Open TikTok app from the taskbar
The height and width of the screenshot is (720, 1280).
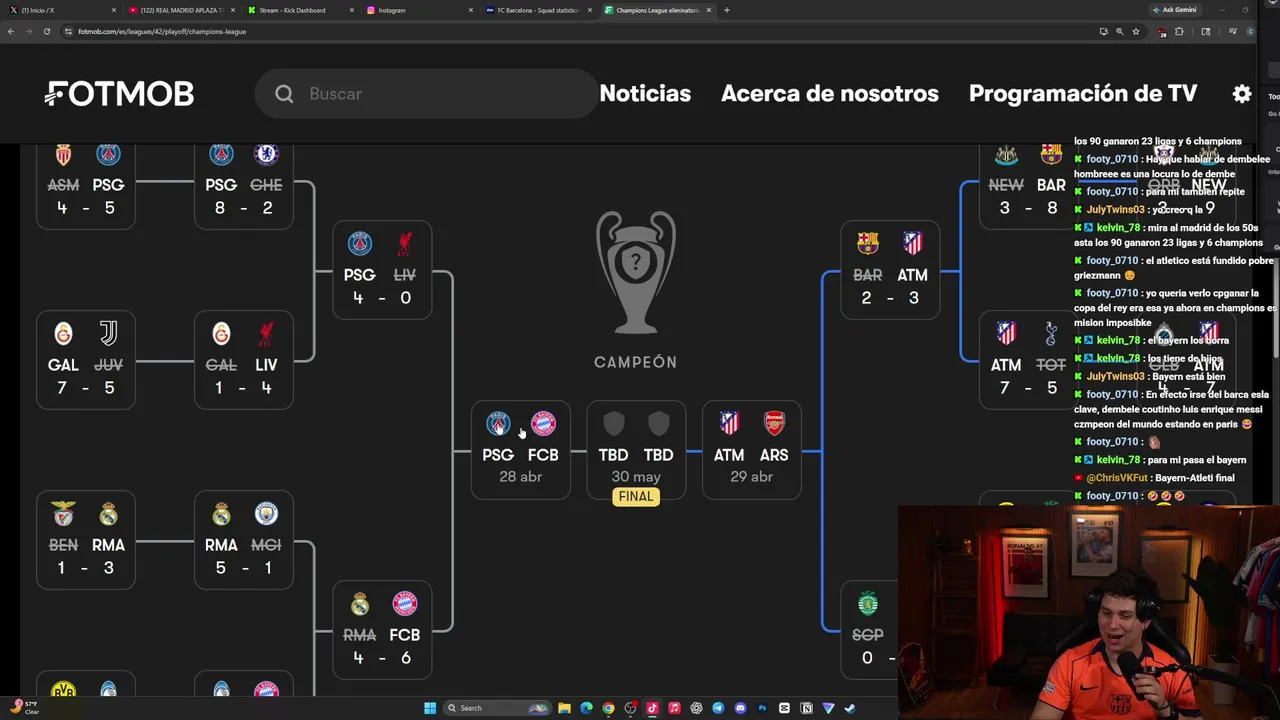[652, 708]
